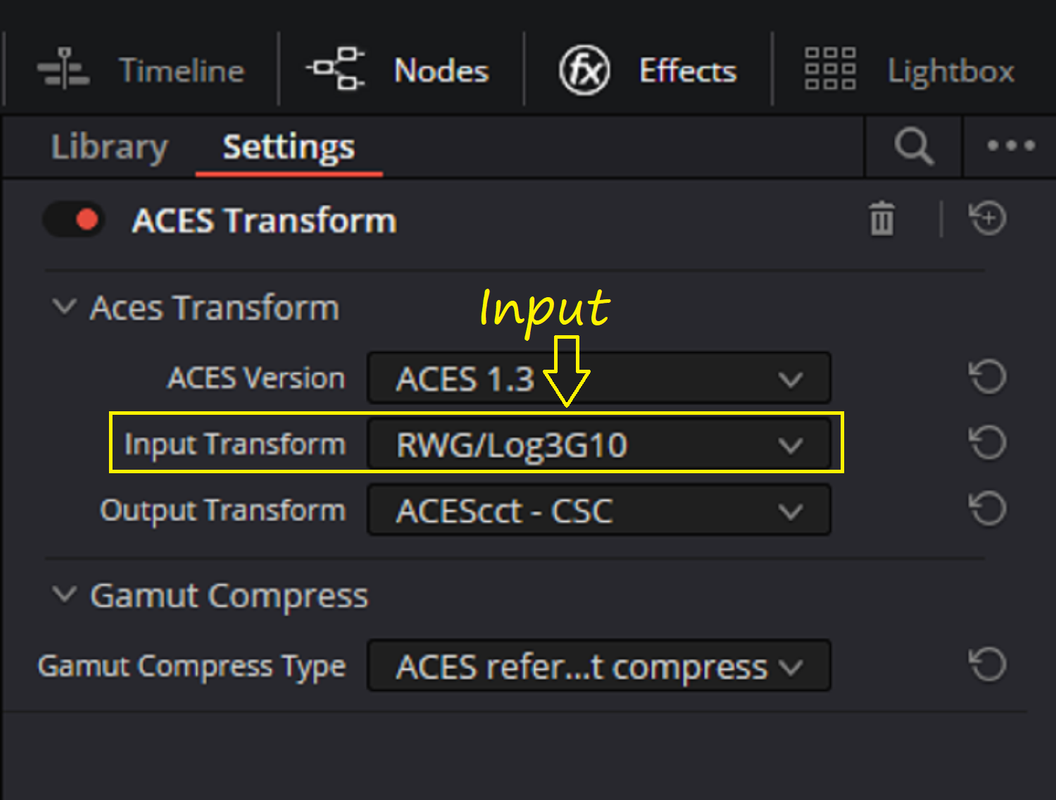Screen dimensions: 1056x800
Task: Collapse the Aces Transform section
Action: click(65, 307)
